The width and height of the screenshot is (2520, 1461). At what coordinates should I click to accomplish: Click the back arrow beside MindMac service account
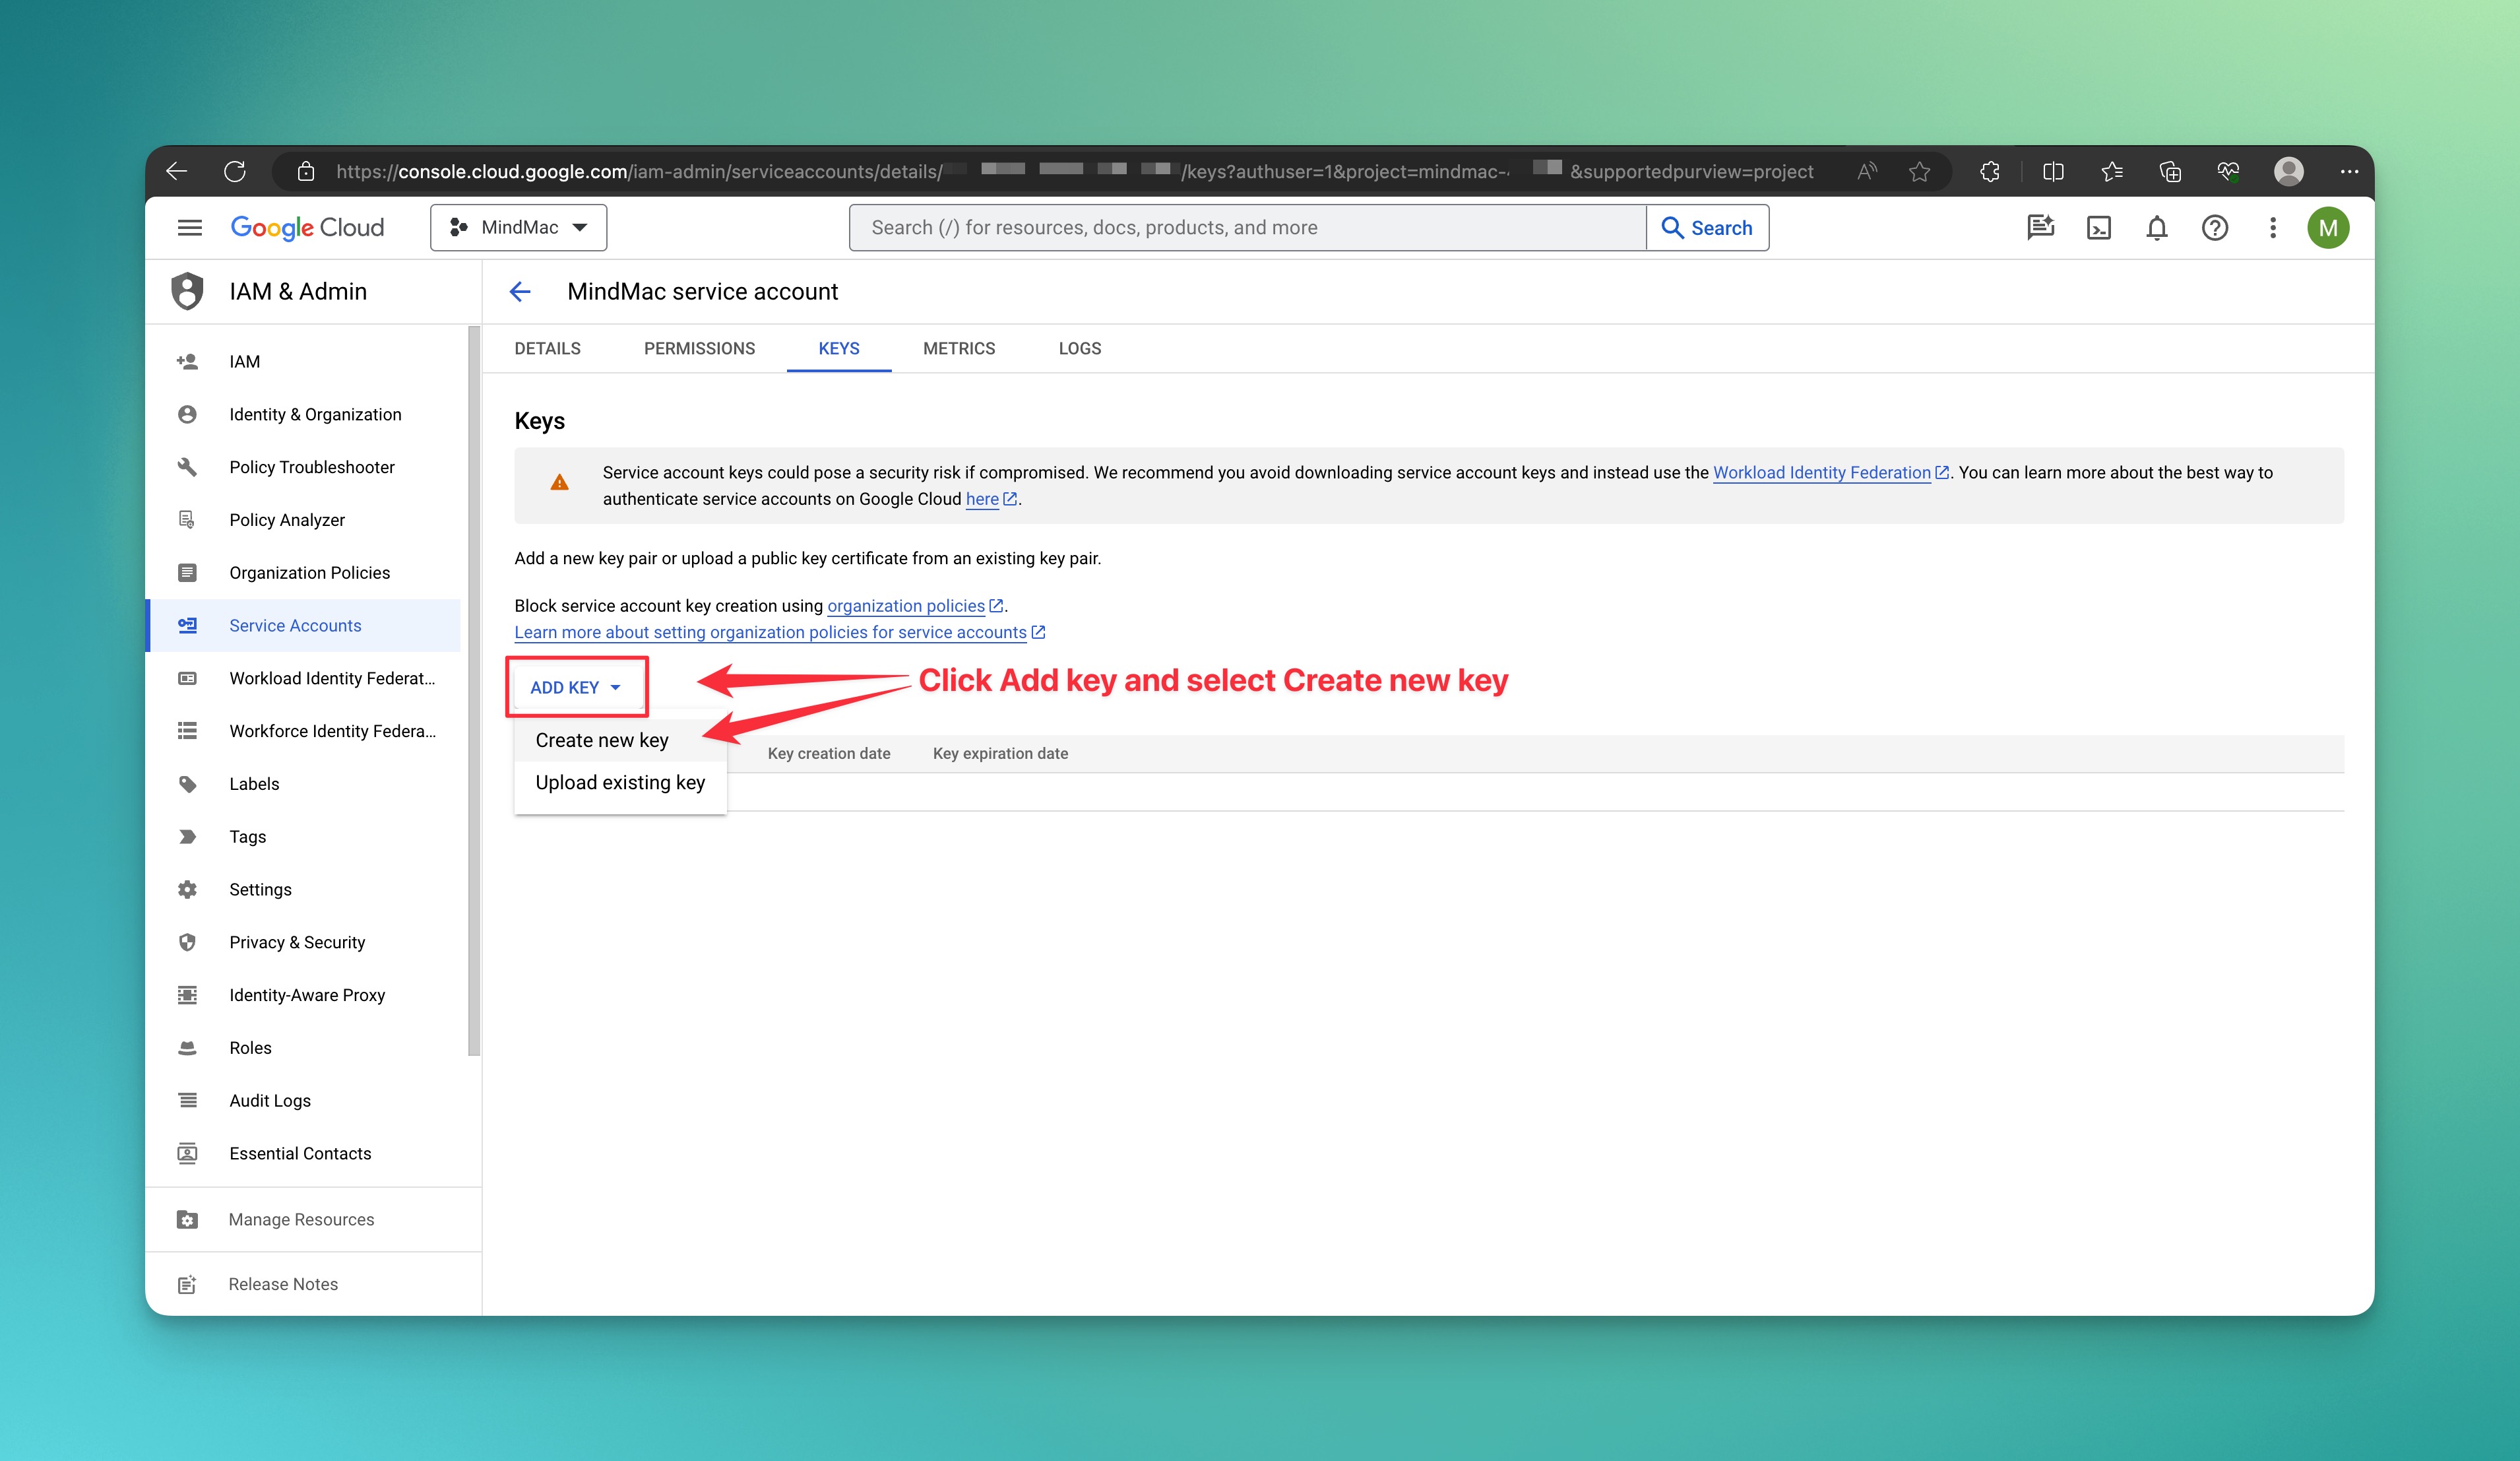click(x=520, y=291)
